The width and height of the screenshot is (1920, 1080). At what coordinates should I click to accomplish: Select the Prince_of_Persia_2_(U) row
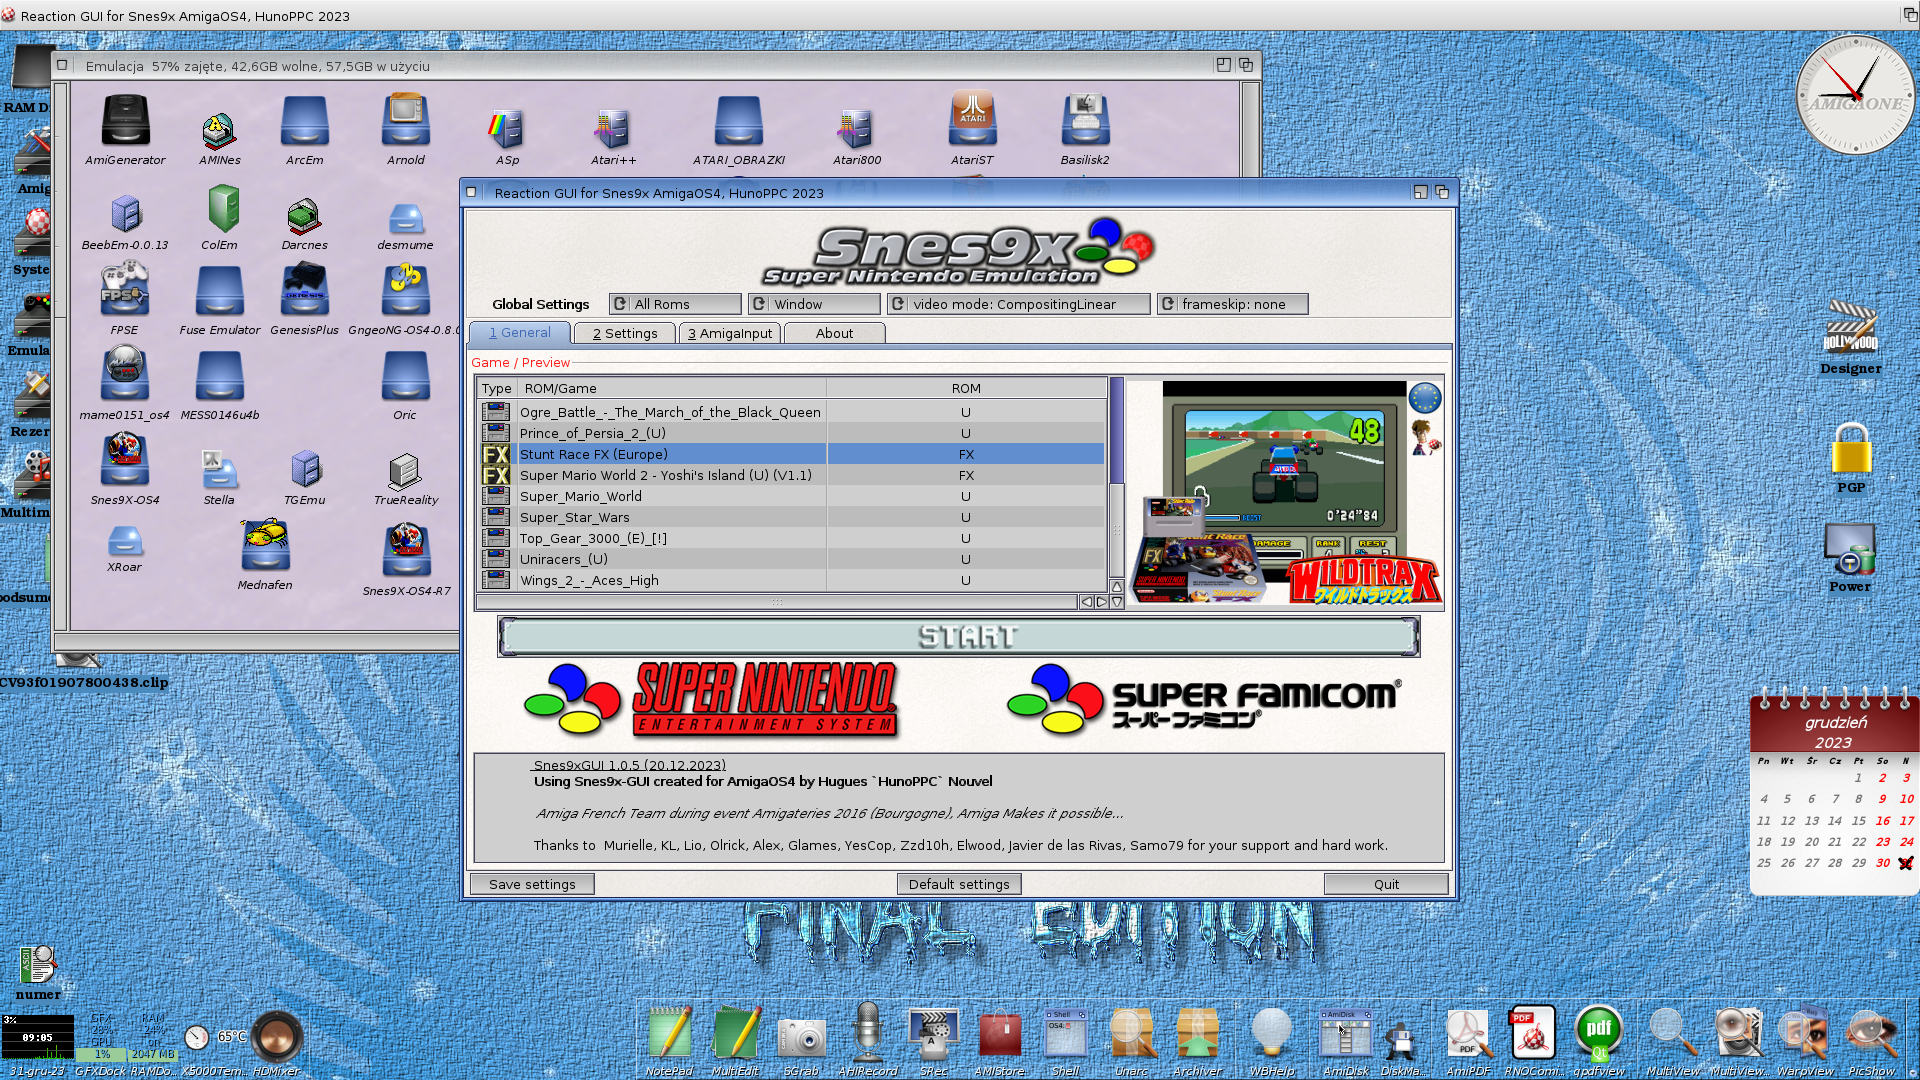pyautogui.click(x=792, y=433)
